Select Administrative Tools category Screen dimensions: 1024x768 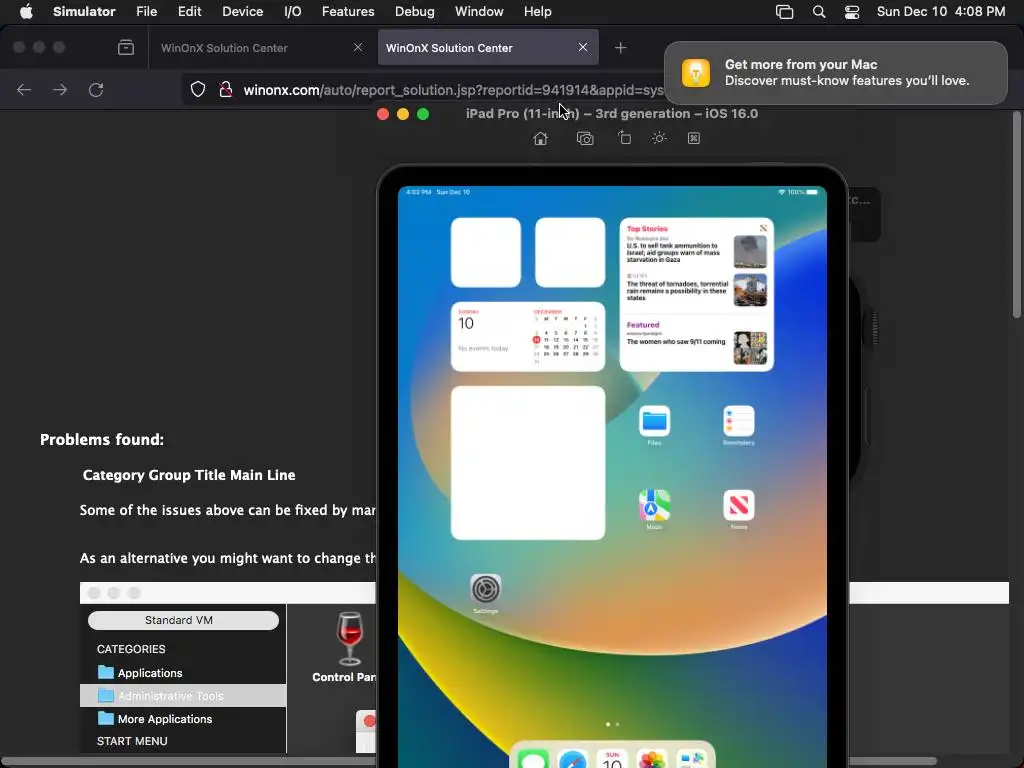tap(183, 696)
